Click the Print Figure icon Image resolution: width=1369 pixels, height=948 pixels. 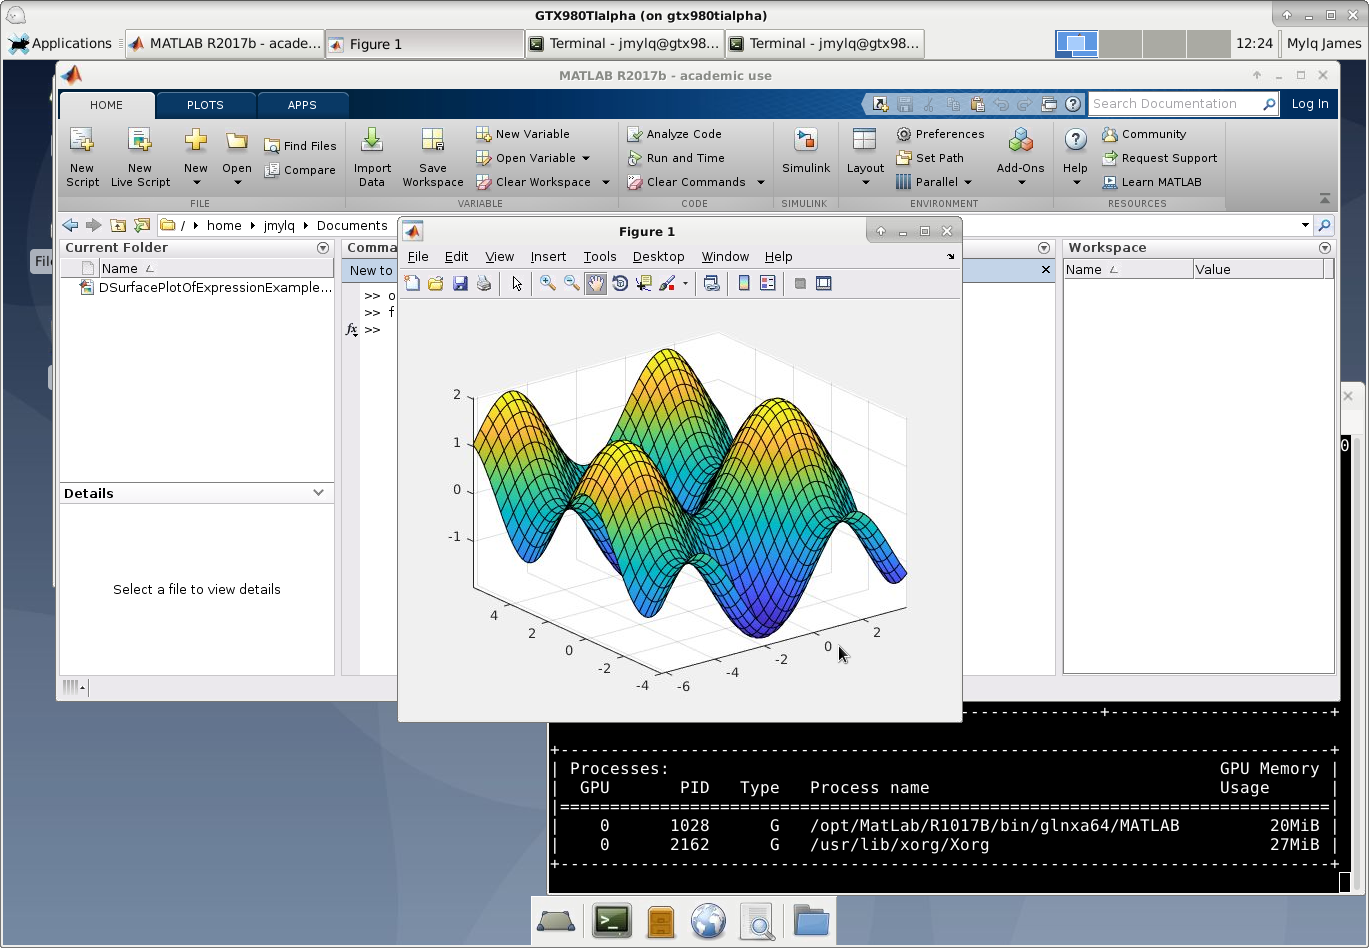click(484, 284)
